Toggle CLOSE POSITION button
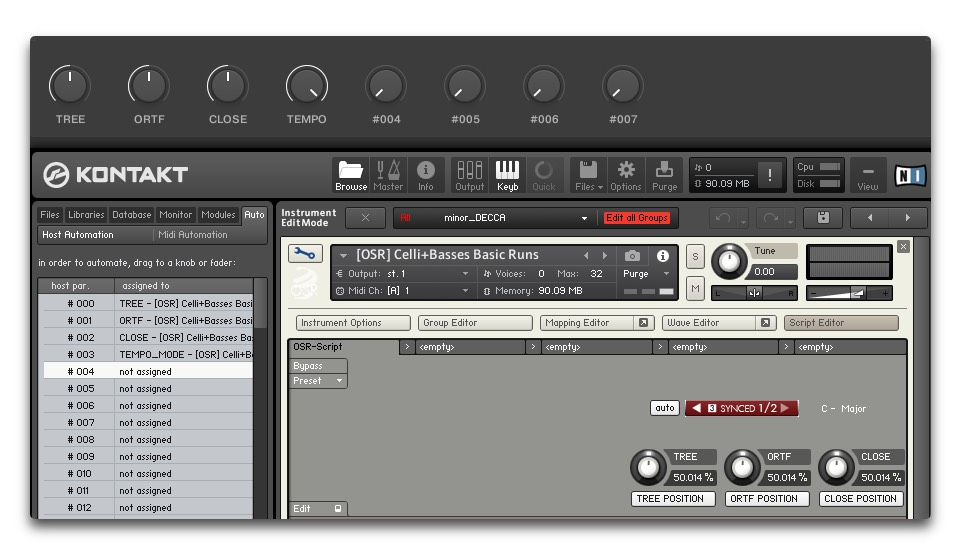The width and height of the screenshot is (962, 555). [x=861, y=499]
